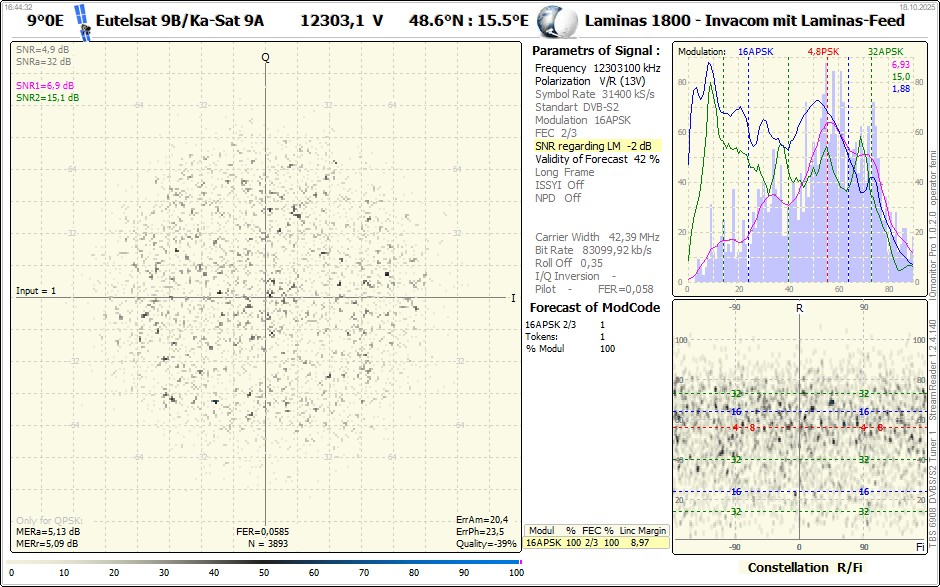The width and height of the screenshot is (940, 587).
Task: Click the blue 1,88 histogram value
Action: click(x=900, y=89)
